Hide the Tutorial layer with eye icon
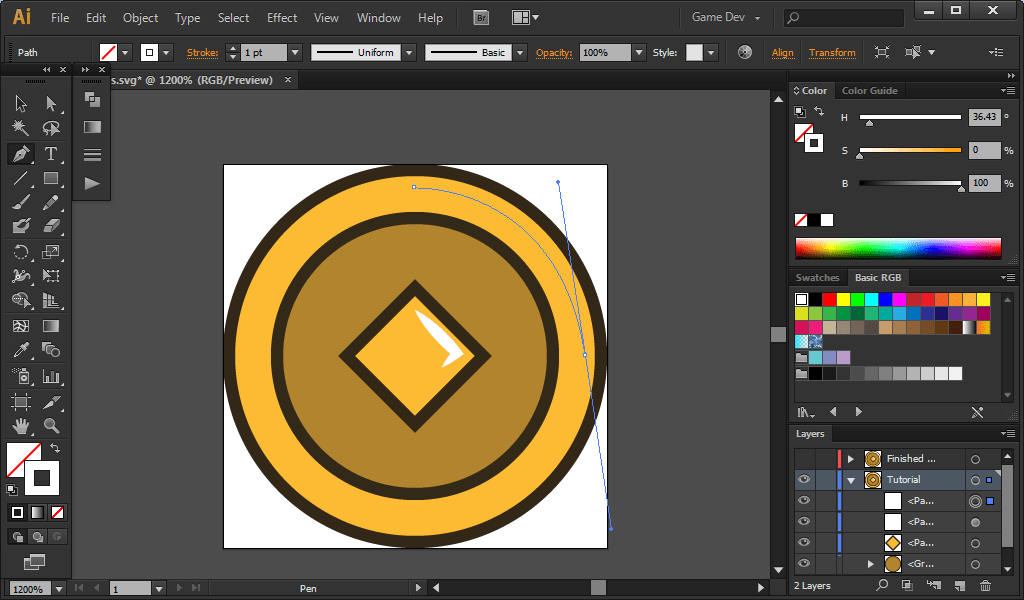Screen dimensions: 1024x600 804,480
